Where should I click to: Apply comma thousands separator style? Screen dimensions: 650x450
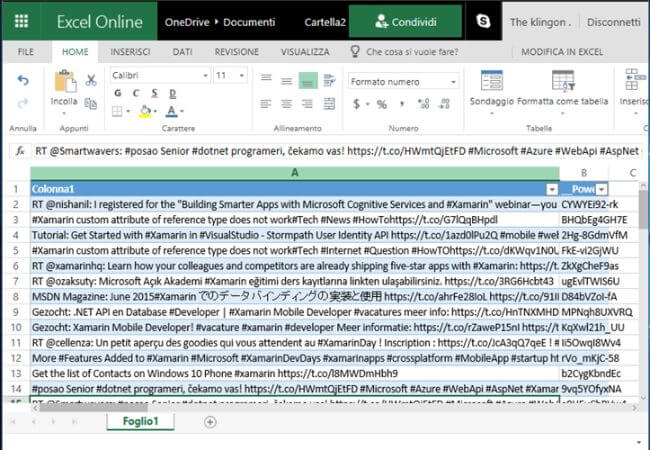click(402, 103)
